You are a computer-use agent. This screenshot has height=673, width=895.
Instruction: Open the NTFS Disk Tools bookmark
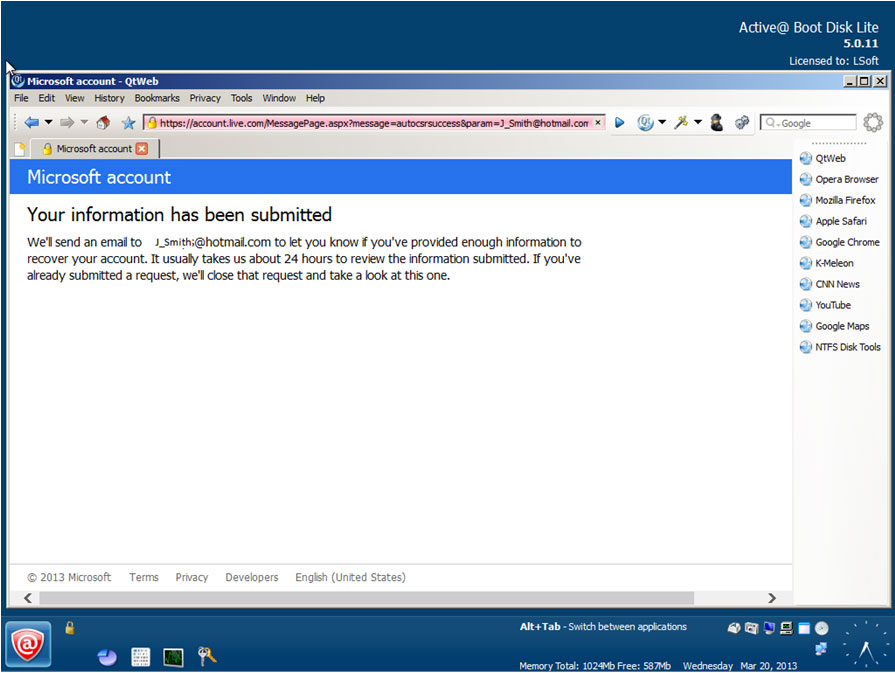(840, 347)
